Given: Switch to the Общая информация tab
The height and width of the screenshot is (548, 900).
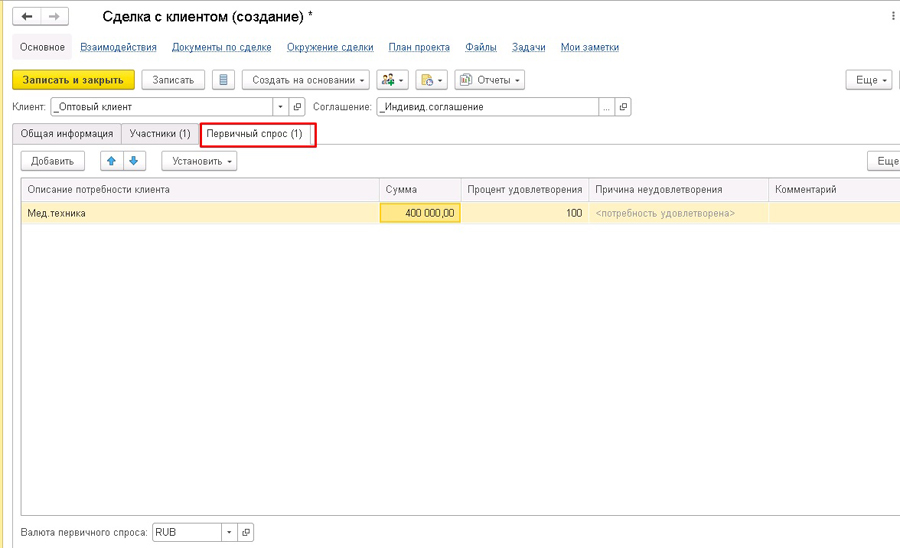Looking at the screenshot, I should pyautogui.click(x=67, y=134).
